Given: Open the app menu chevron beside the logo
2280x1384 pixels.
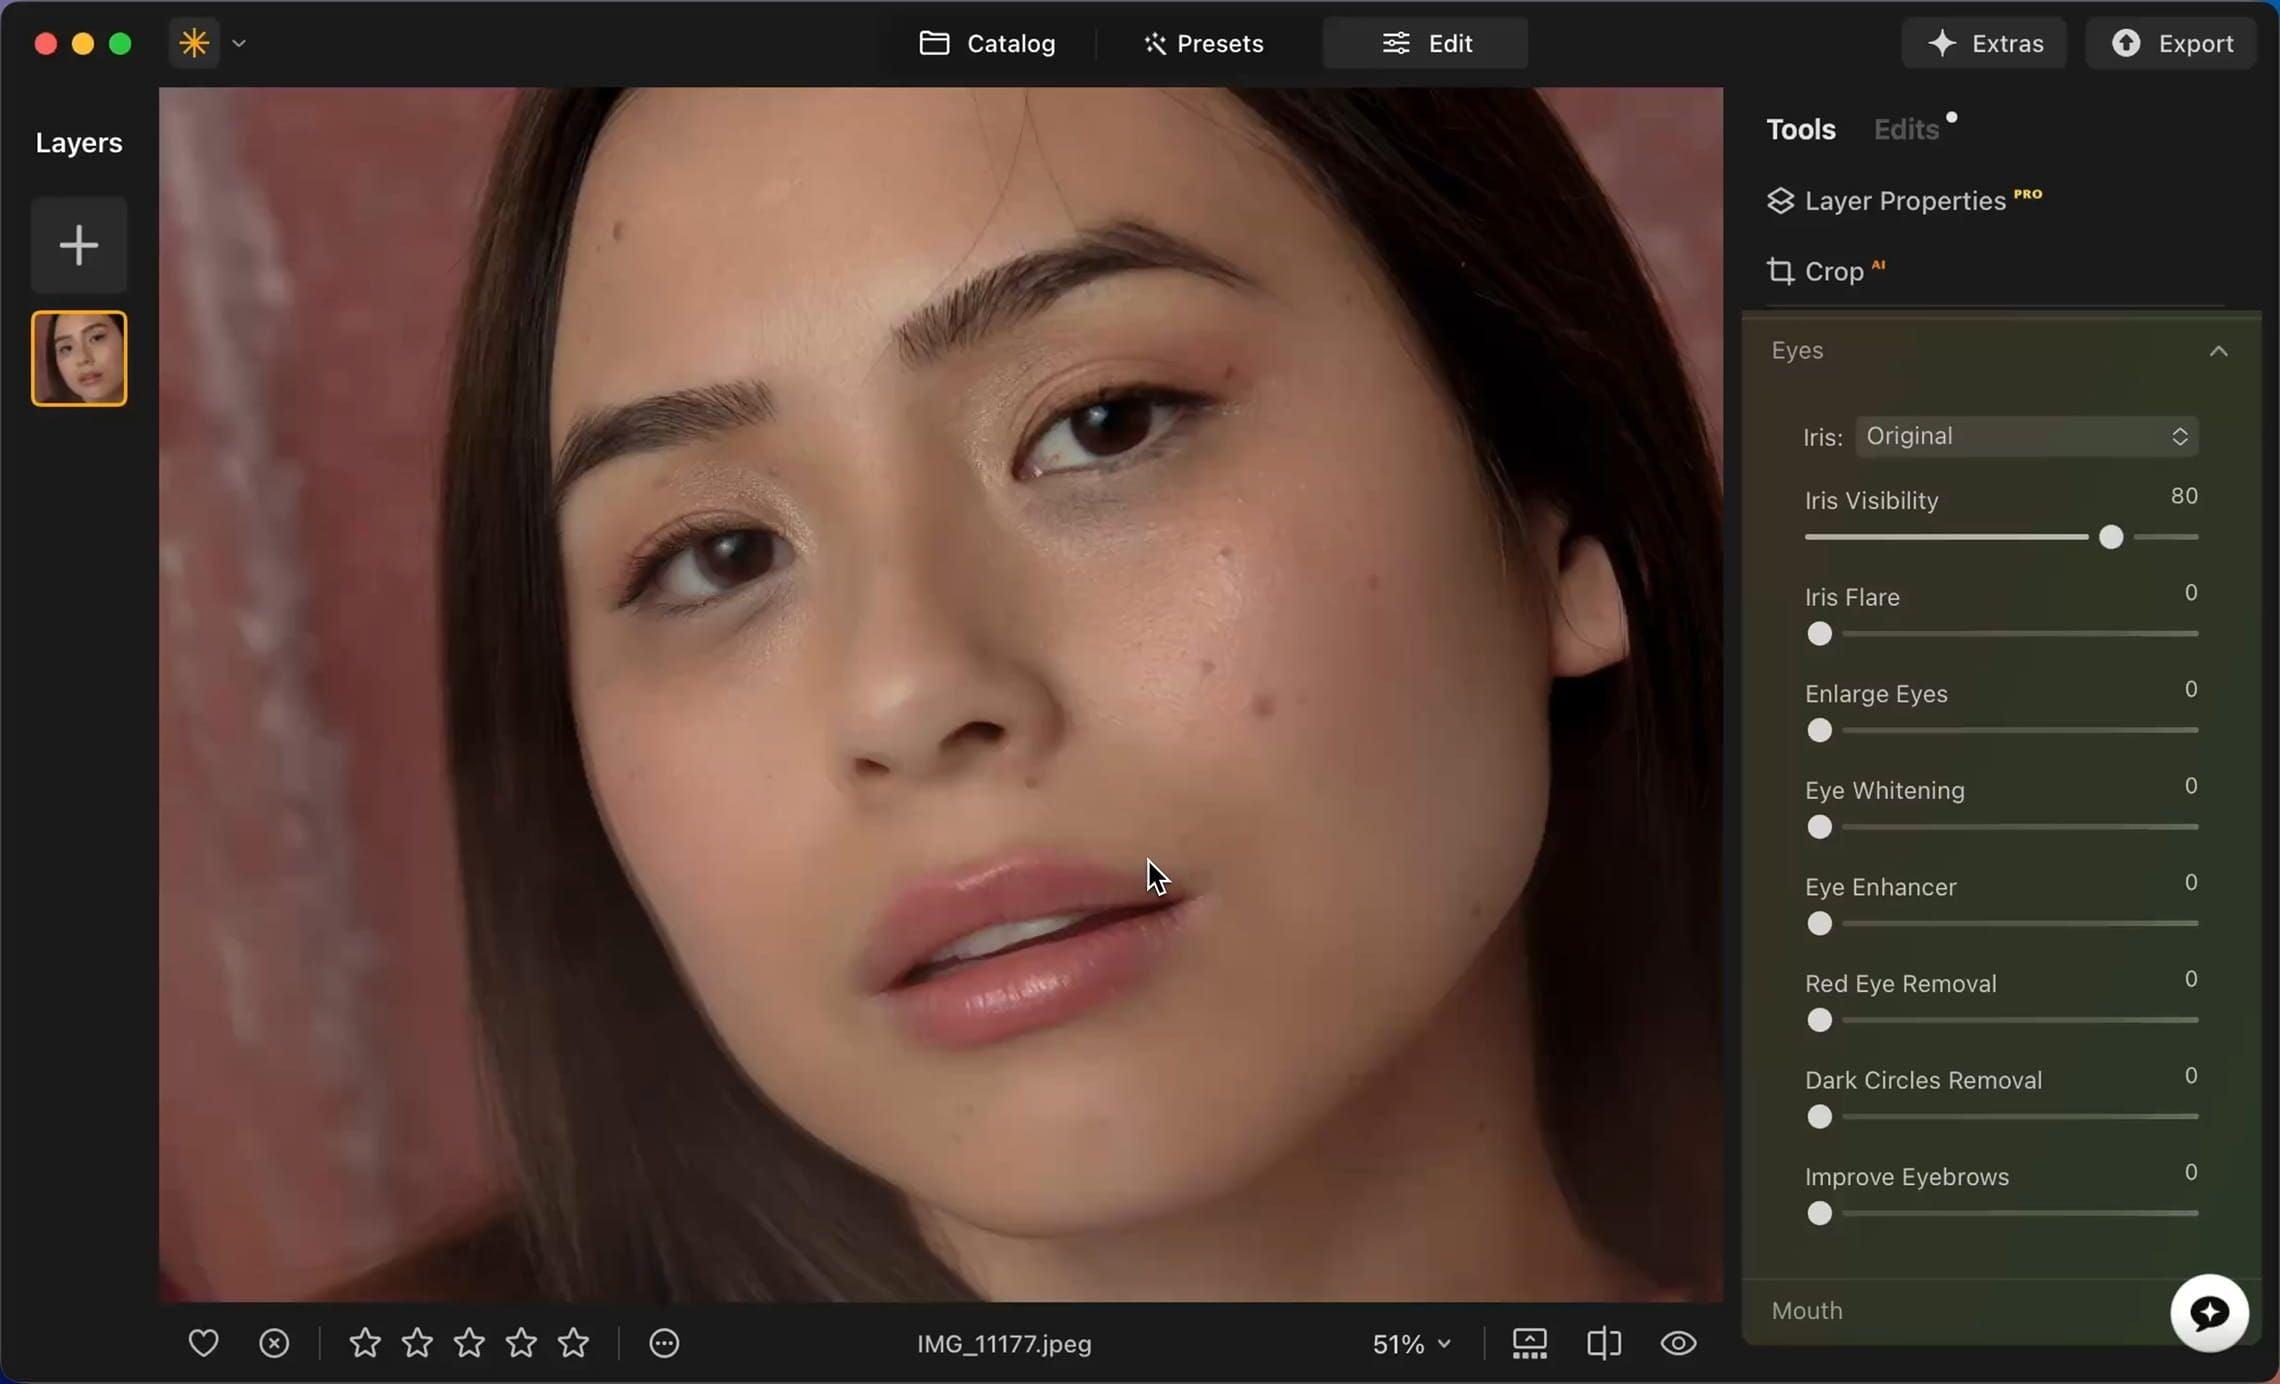Looking at the screenshot, I should pos(239,43).
